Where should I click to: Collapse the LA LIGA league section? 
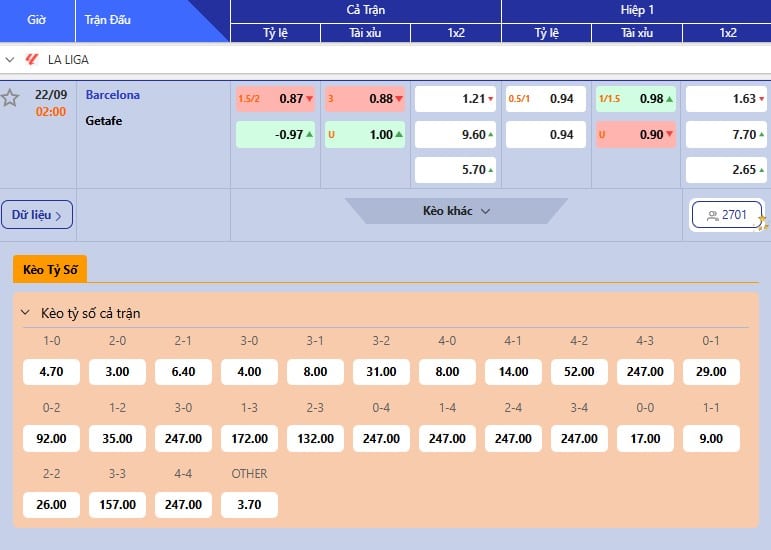pos(9,59)
